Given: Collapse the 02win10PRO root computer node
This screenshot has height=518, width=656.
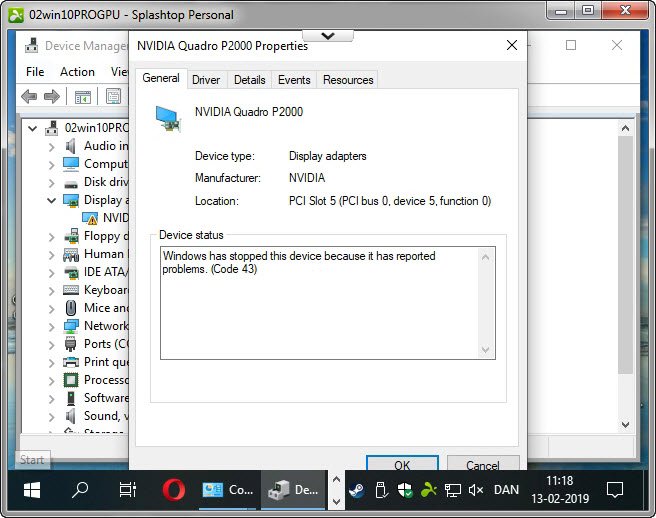Looking at the screenshot, I should 32,128.
